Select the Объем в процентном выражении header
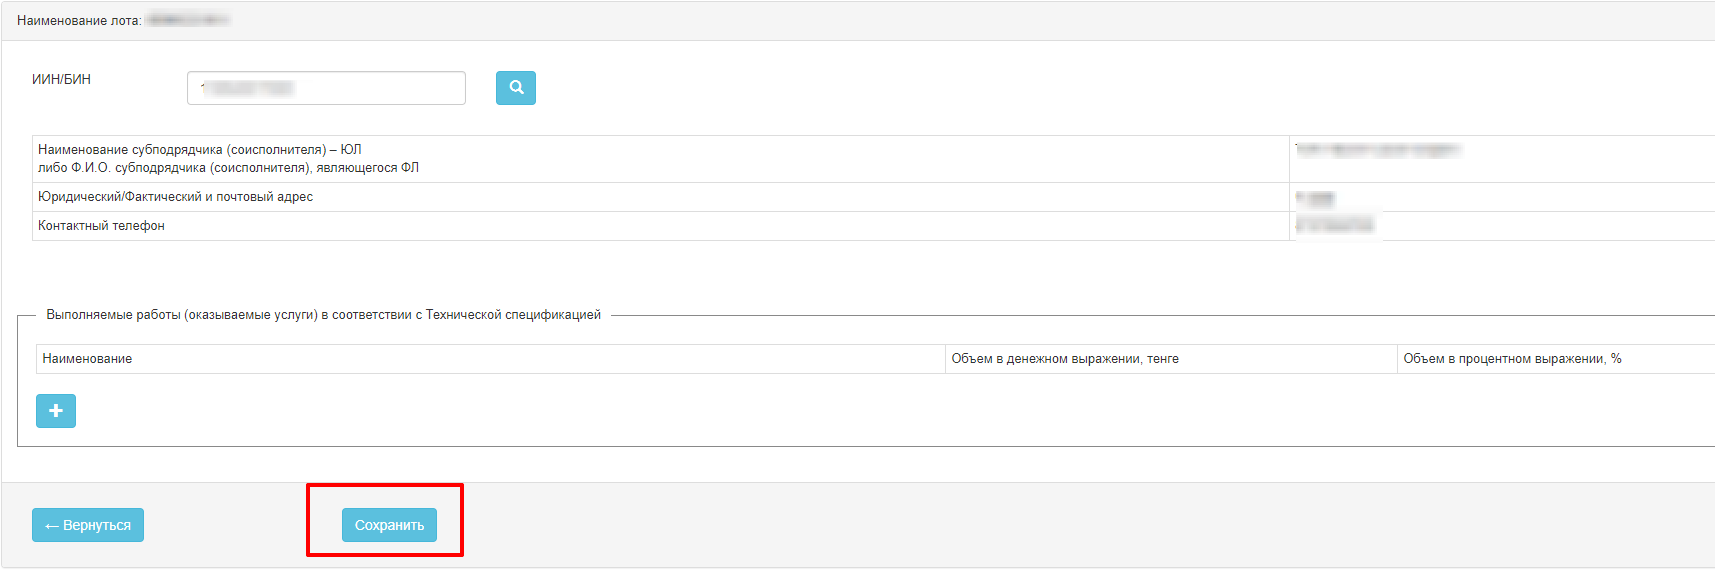 1512,359
